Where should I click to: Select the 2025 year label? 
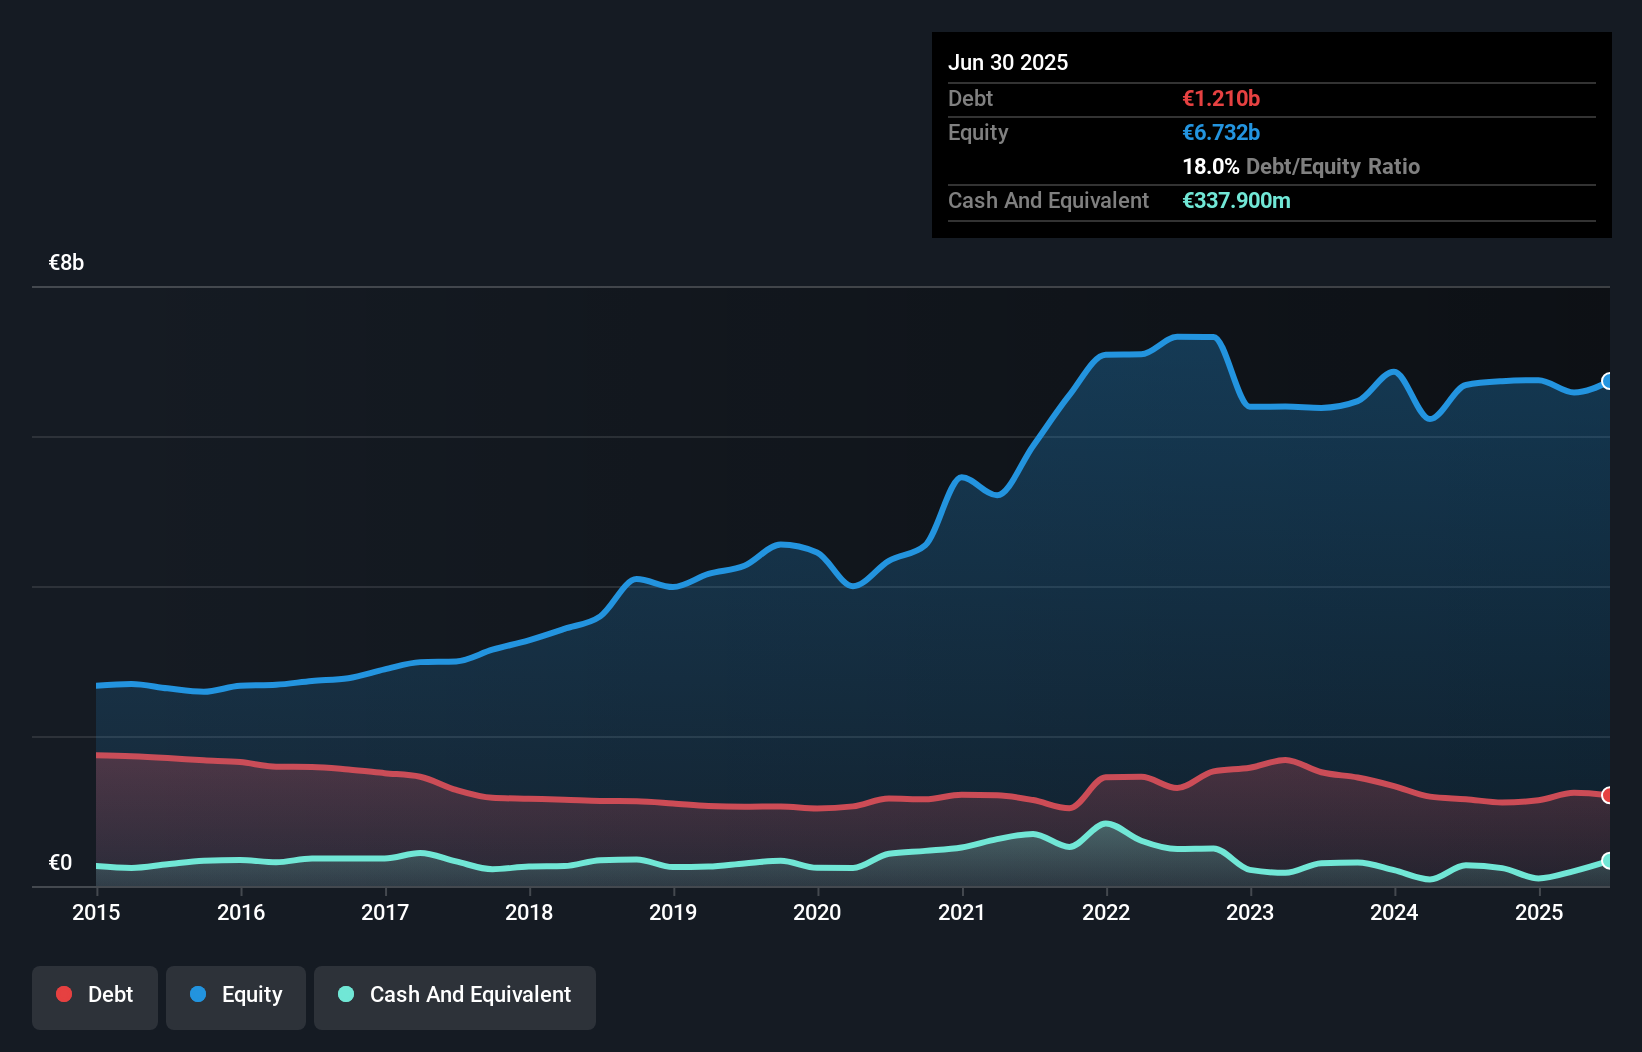pyautogui.click(x=1539, y=912)
